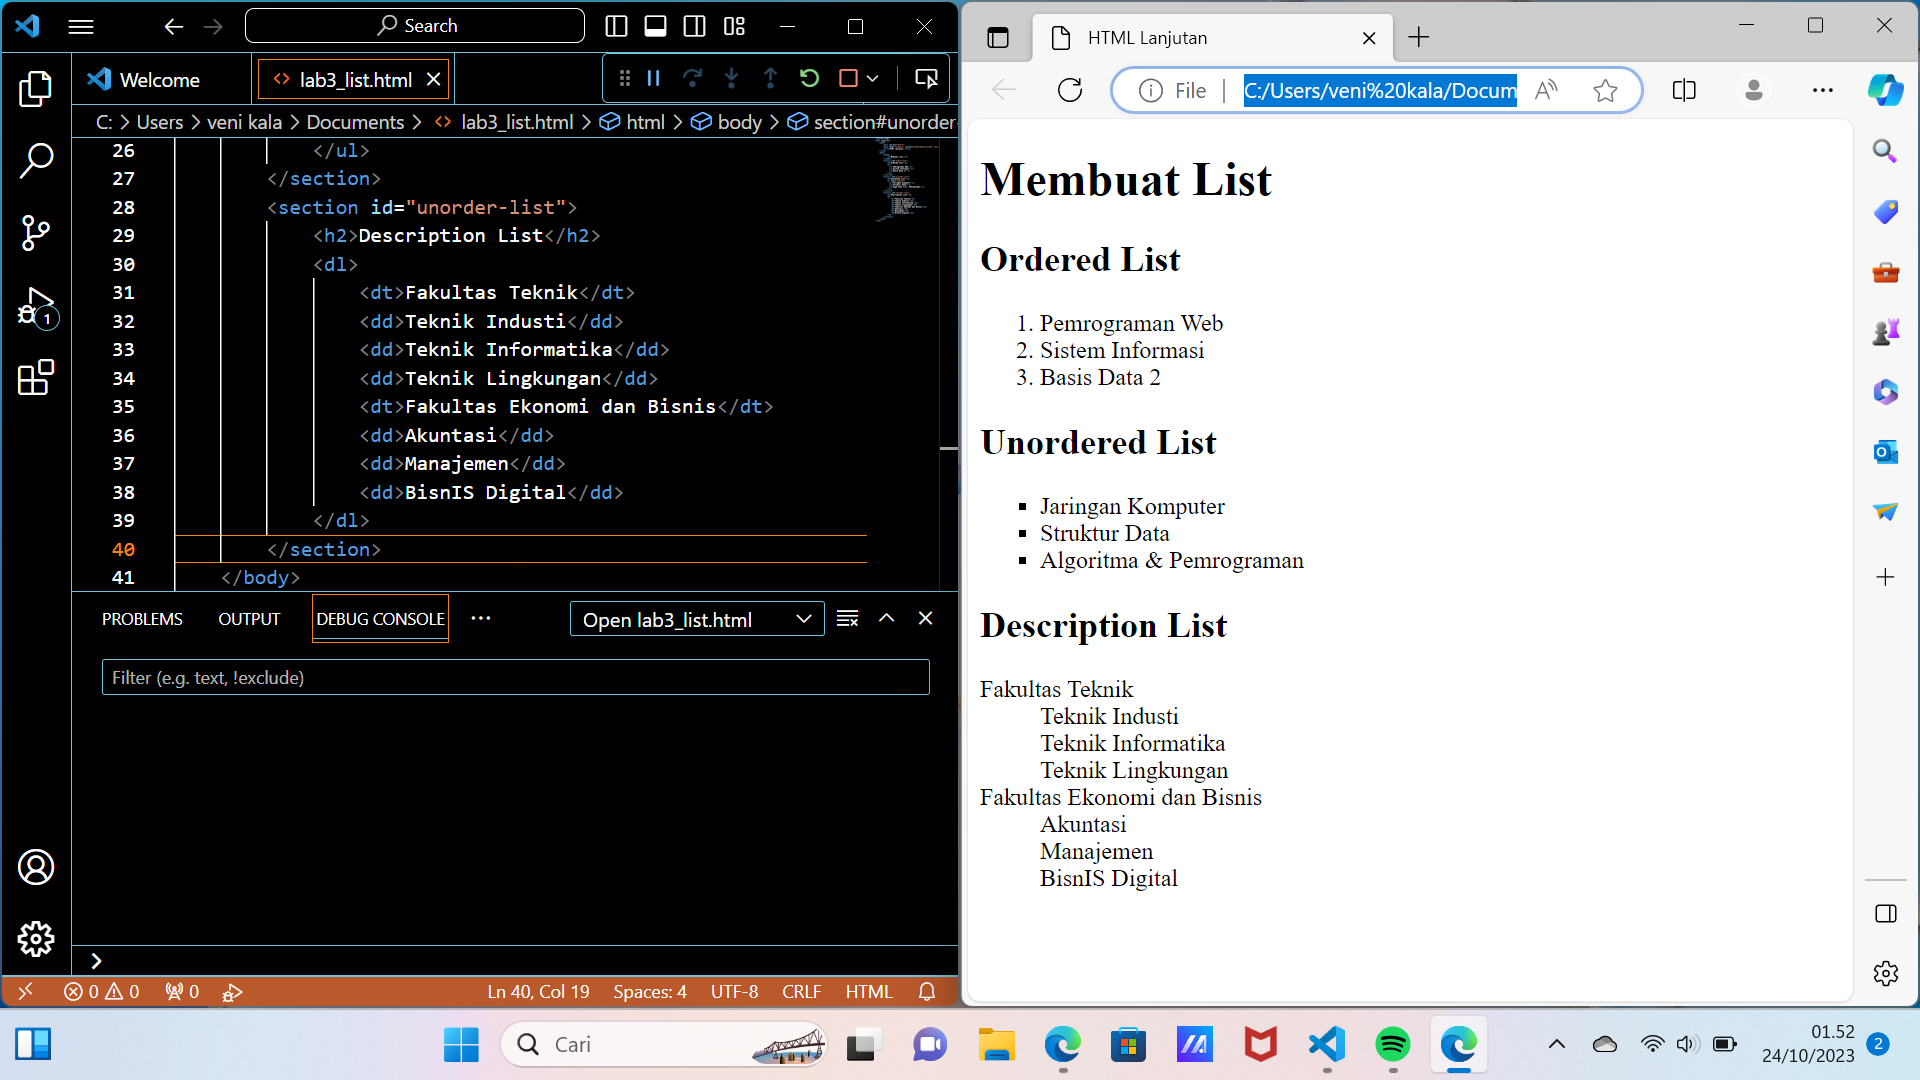Open the Search view in VS Code
Screen dimensions: 1920x1080
[36, 160]
